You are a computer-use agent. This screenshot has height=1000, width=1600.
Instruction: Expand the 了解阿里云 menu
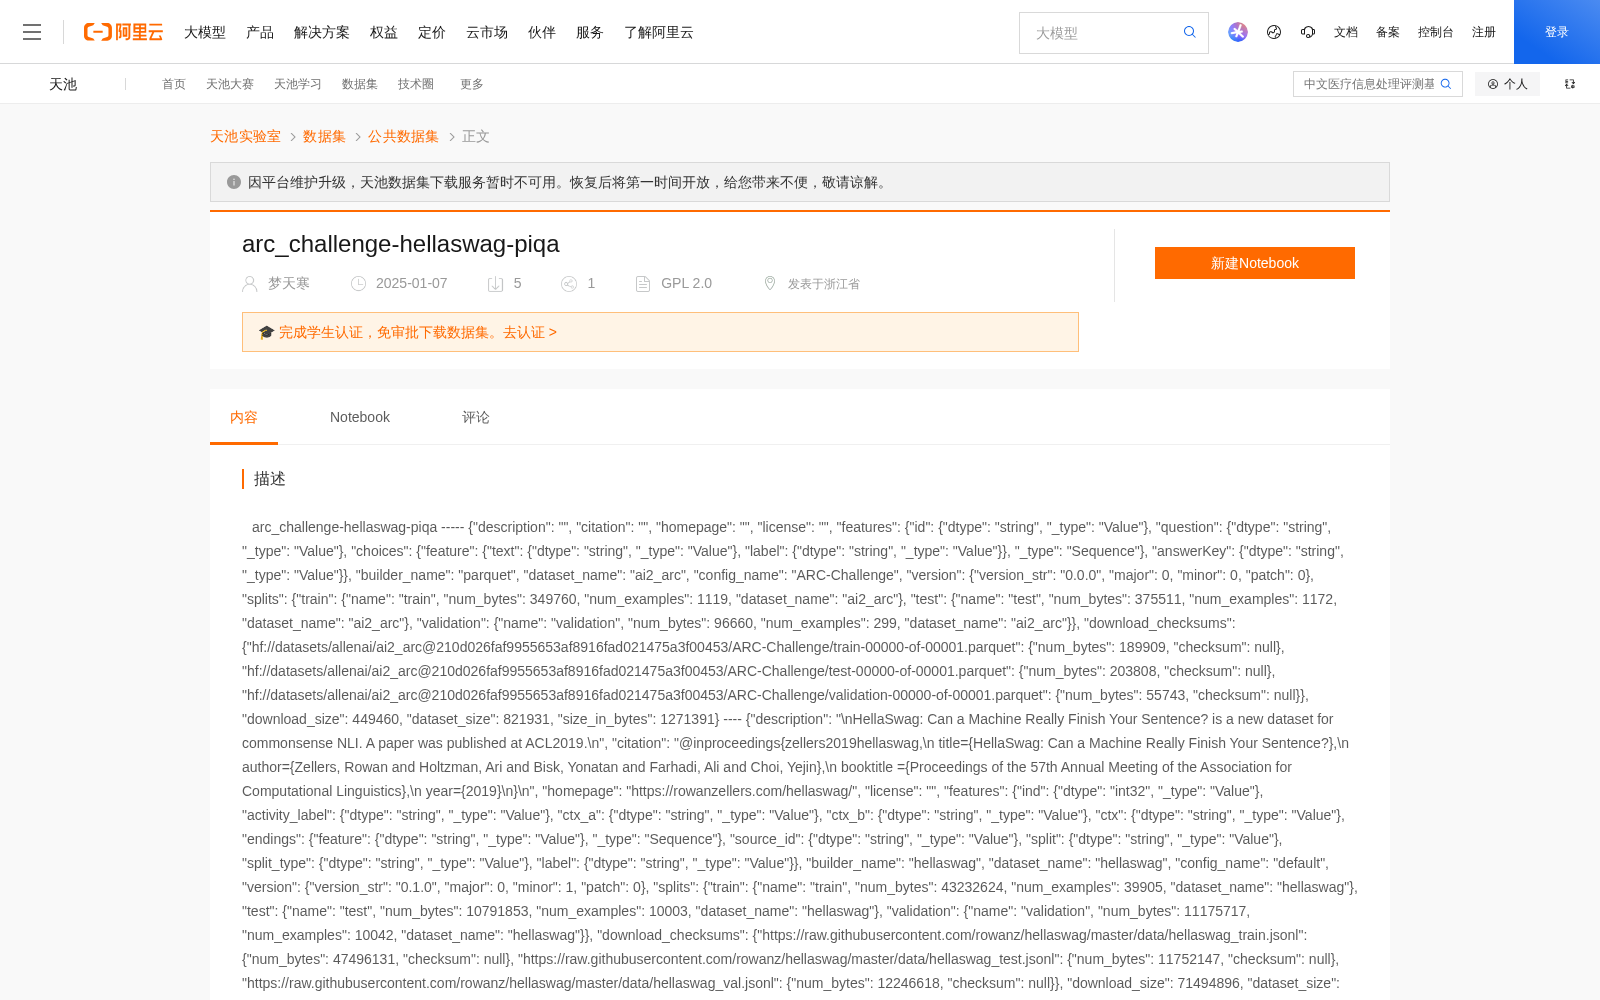tap(659, 32)
